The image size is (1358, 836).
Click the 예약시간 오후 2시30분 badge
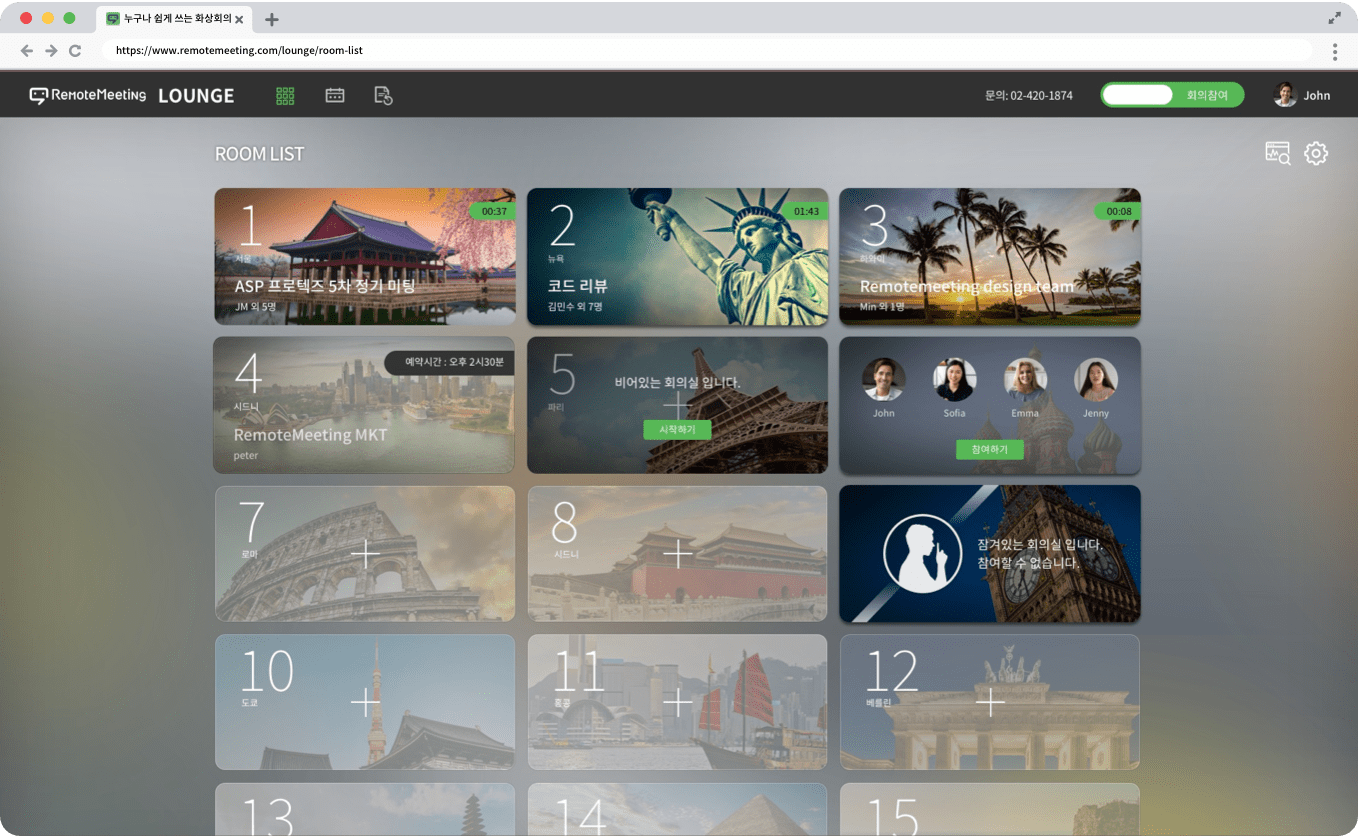[x=450, y=362]
